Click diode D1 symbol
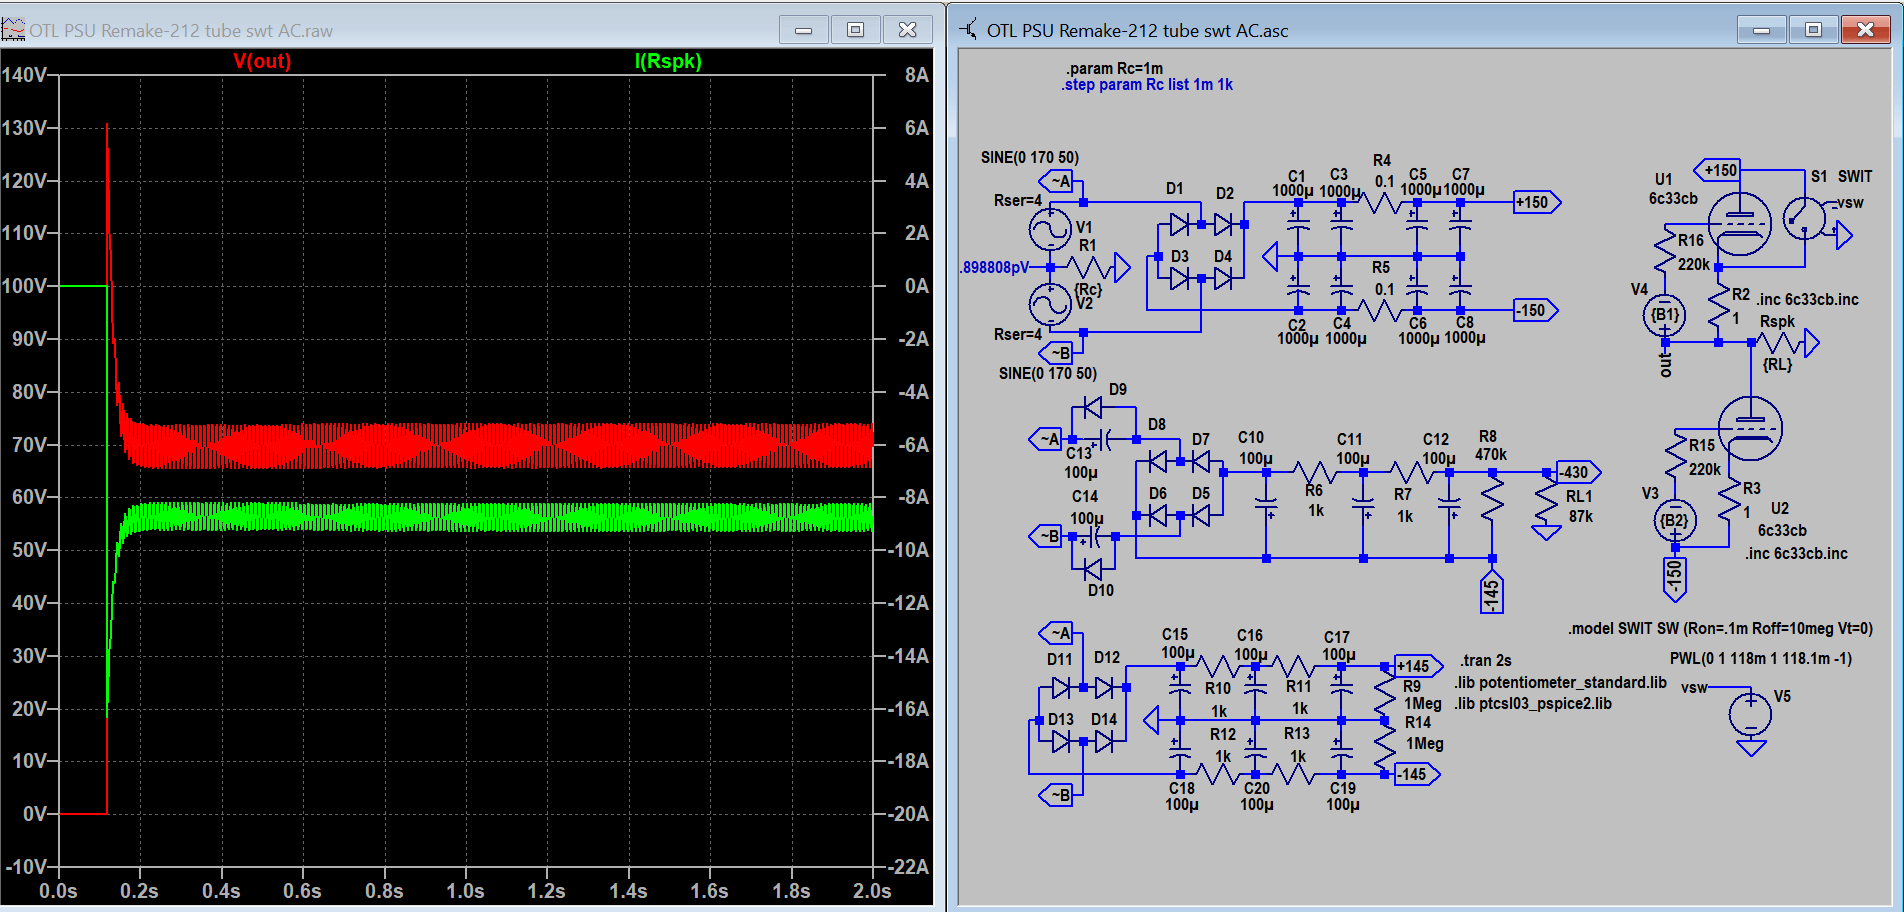 coord(1180,224)
